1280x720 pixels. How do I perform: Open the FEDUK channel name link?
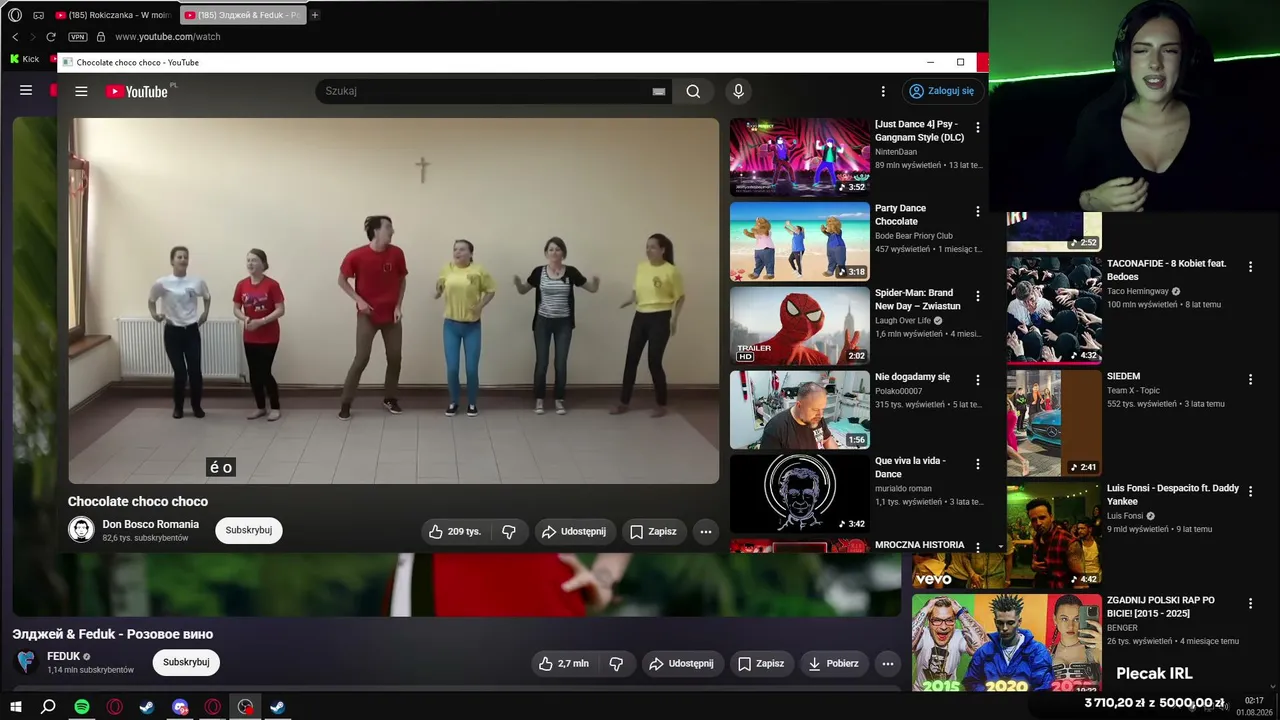click(64, 656)
